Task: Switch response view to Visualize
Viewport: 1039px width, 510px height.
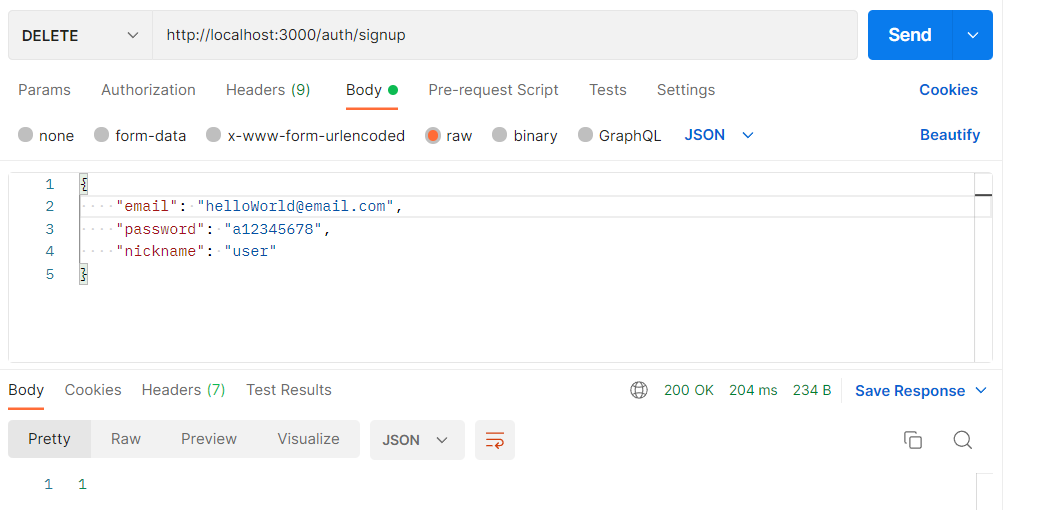Action: (308, 439)
